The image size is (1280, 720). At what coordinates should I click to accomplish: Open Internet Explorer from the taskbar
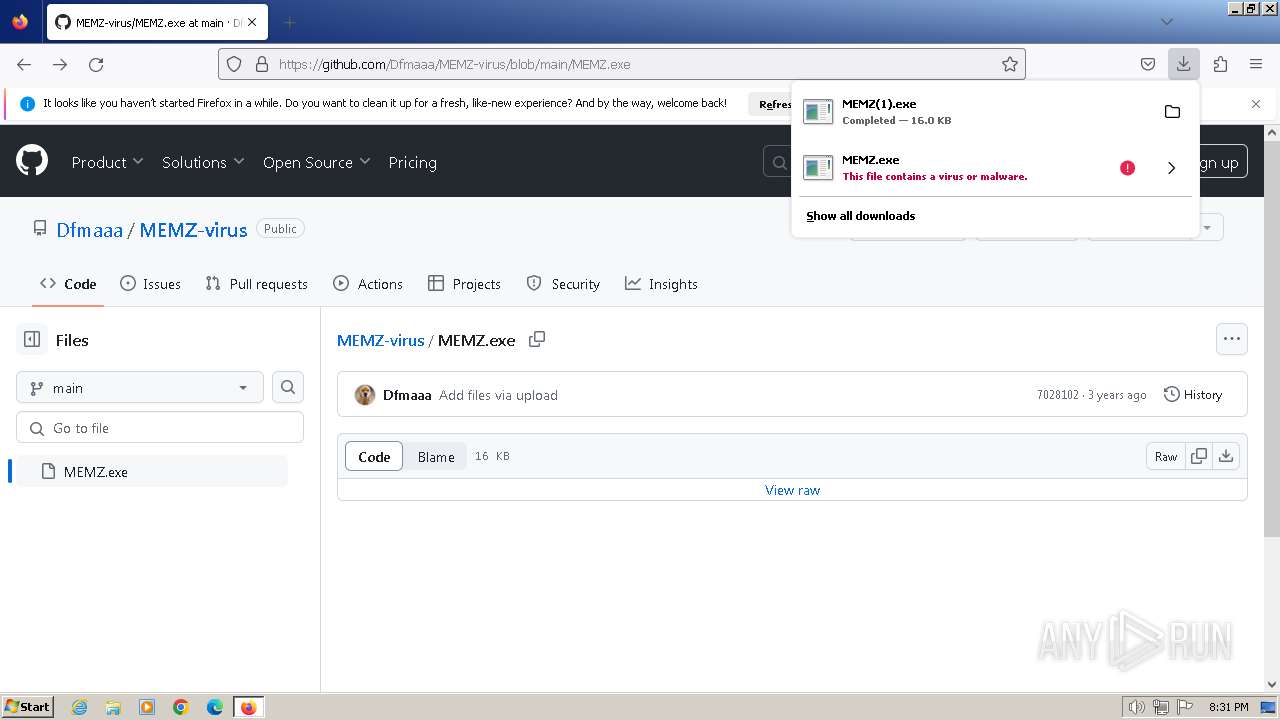tap(80, 707)
